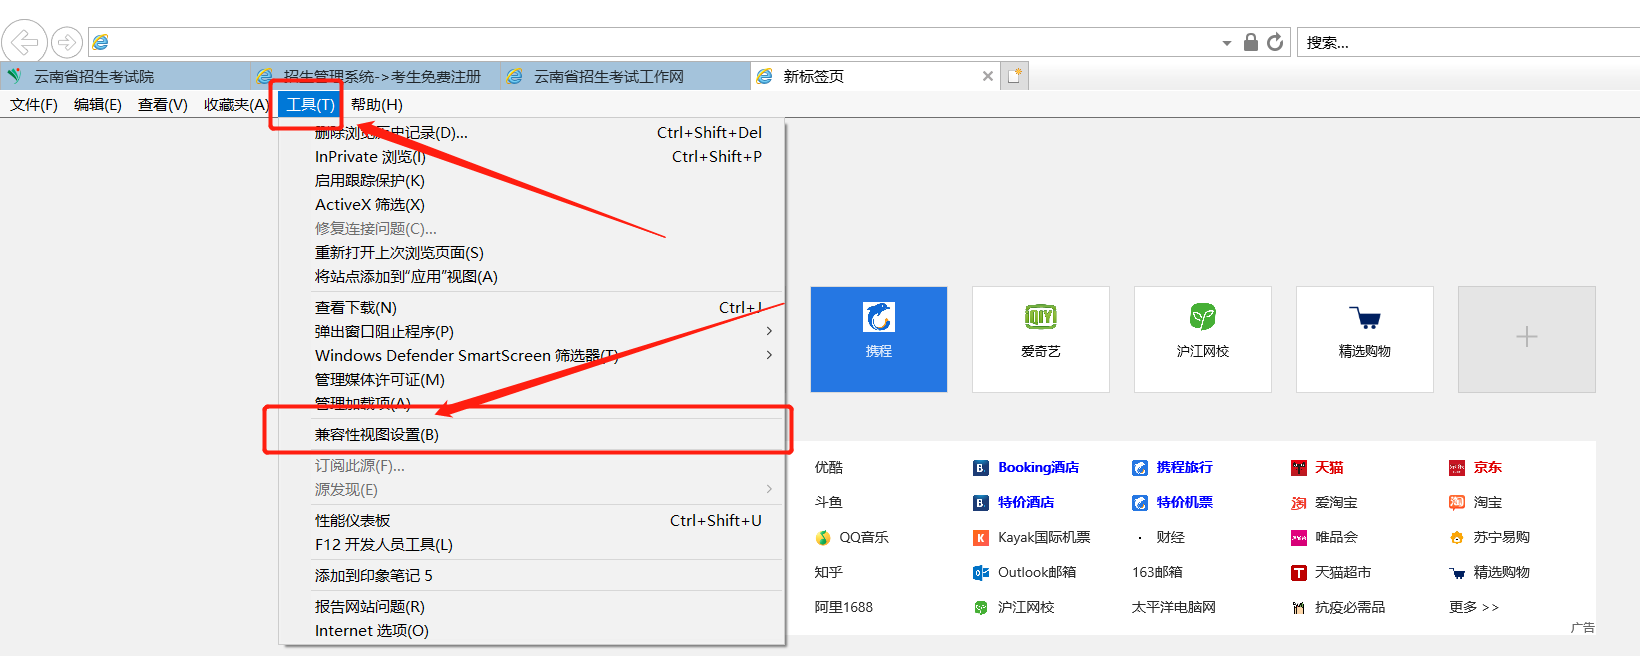Open Internet 选项(O) from menu
1640x656 pixels.
point(372,631)
